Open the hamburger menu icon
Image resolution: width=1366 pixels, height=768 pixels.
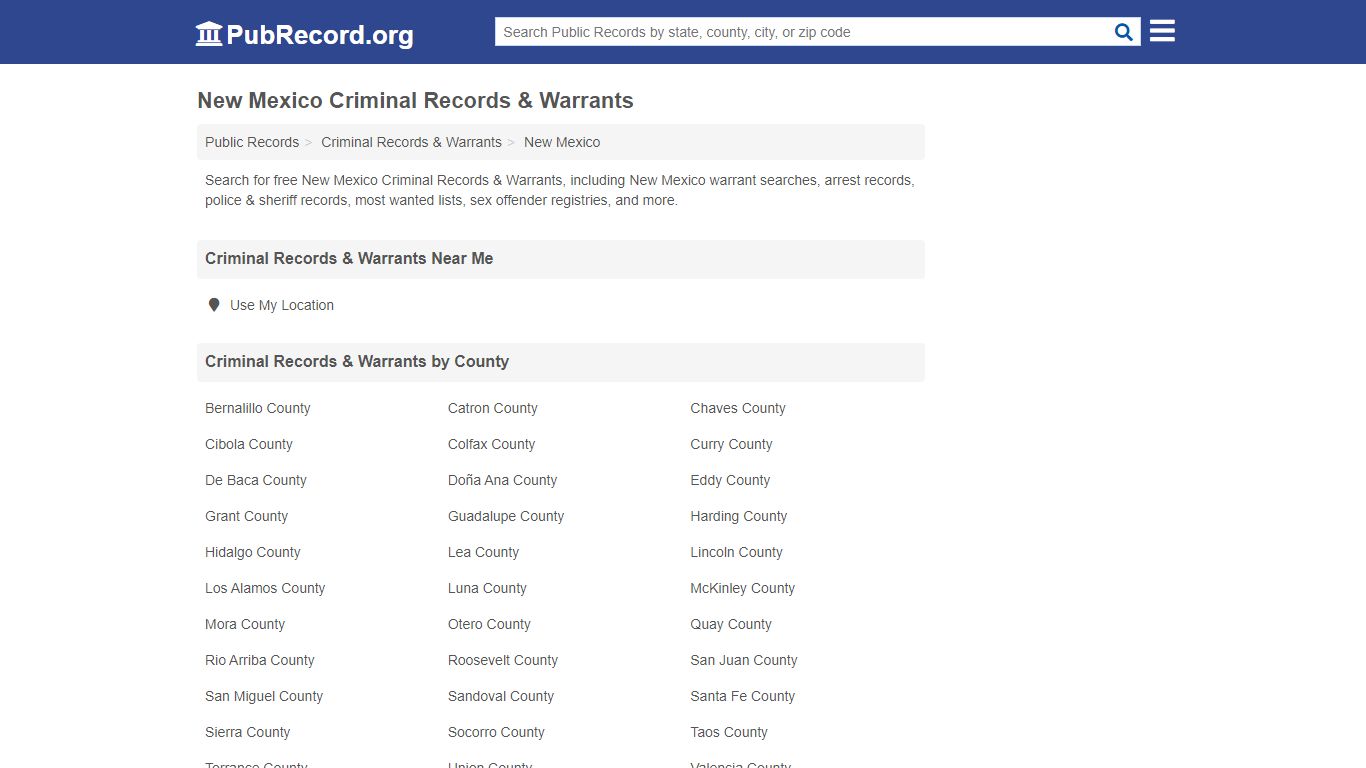pos(1162,31)
